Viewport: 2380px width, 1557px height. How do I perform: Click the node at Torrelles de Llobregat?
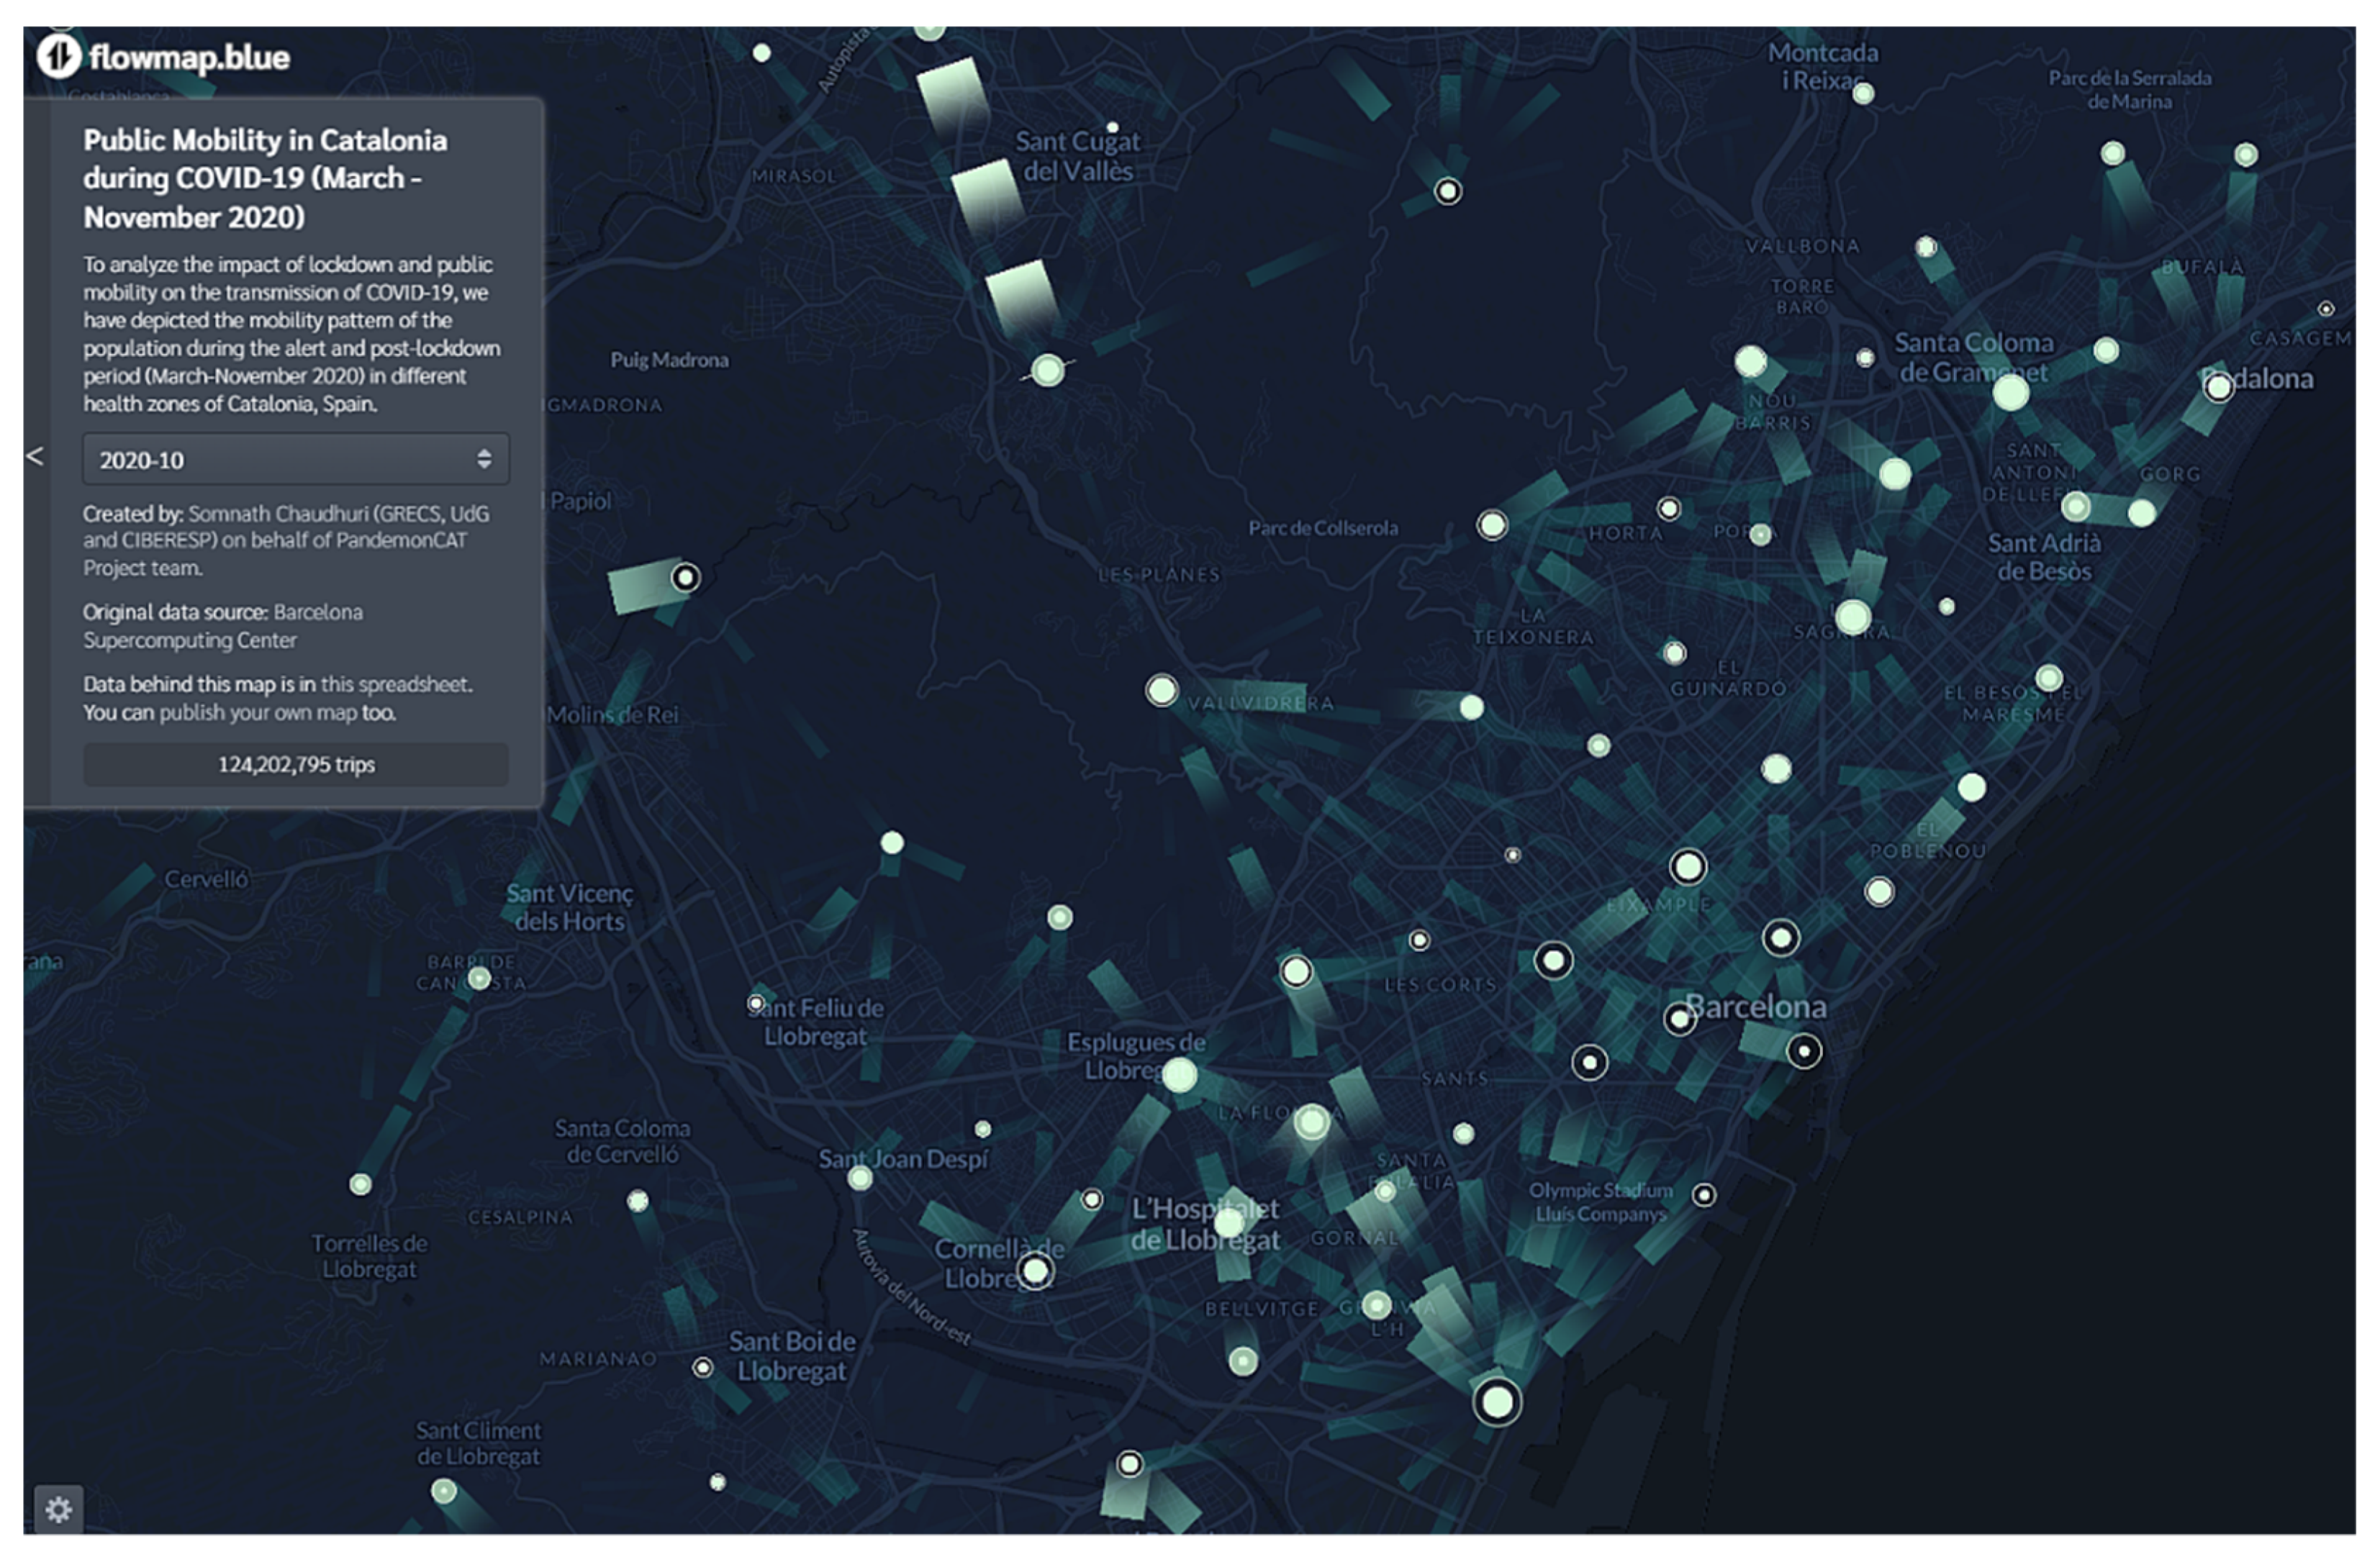click(360, 1185)
